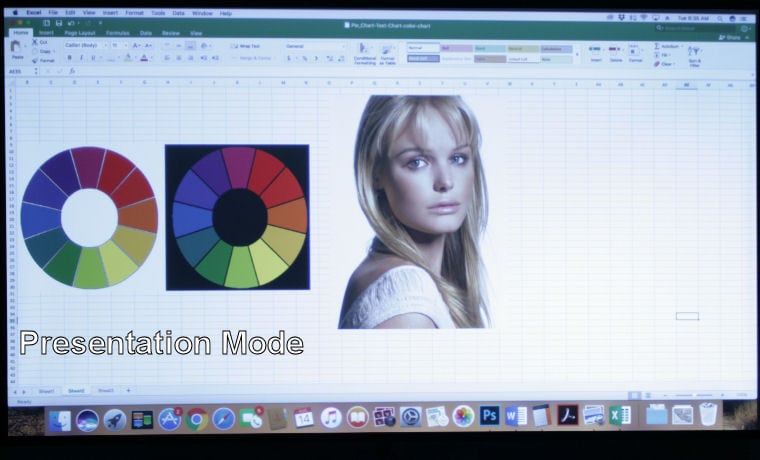The width and height of the screenshot is (760, 460).
Task: Enable Wrap Text for the cell
Action: click(246, 46)
